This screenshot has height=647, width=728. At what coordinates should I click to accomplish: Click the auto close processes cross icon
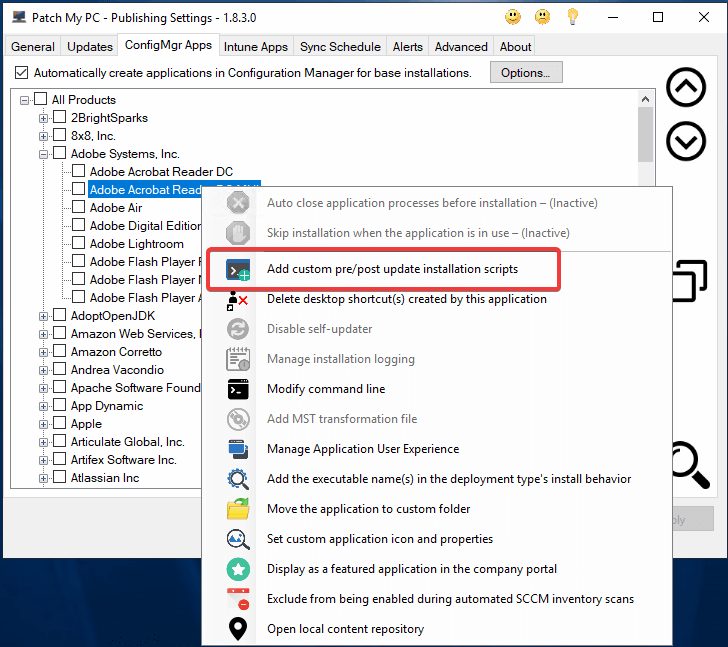238,203
